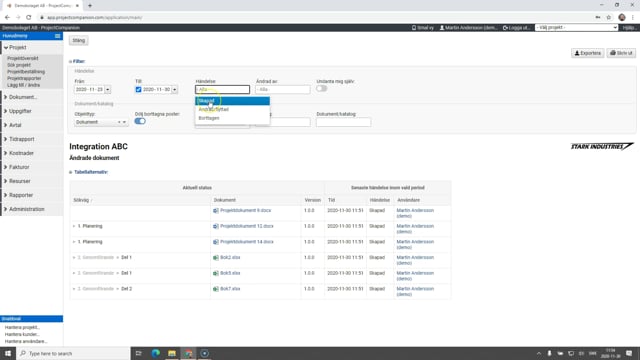Image resolution: width=640 pixels, height=360 pixels.
Task: Enable the Undanta mig själv switch
Action: pyautogui.click(x=322, y=89)
